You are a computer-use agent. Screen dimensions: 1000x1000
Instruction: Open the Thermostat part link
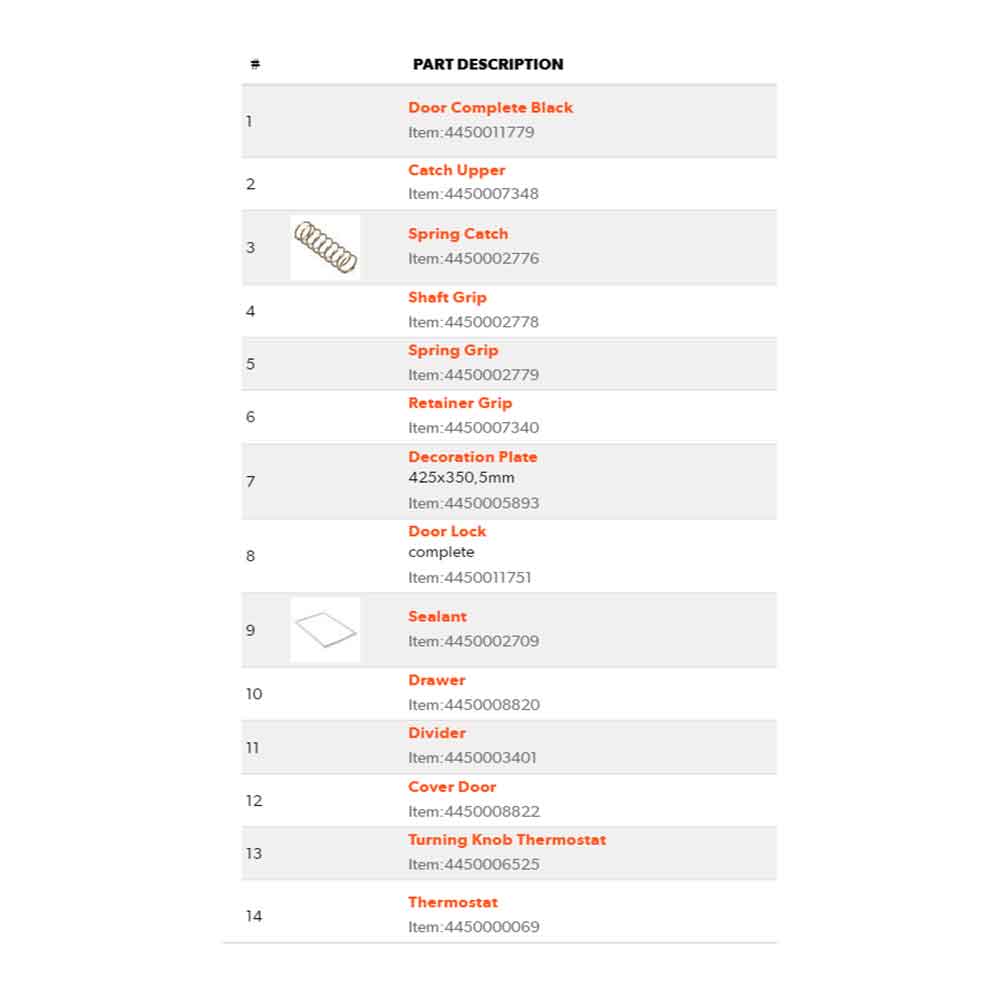452,902
